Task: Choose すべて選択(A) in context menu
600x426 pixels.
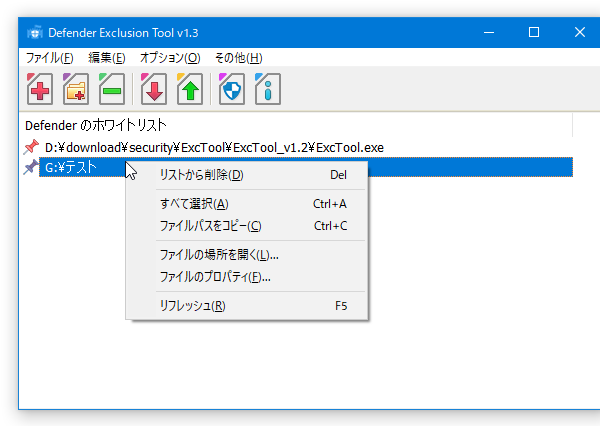Action: pyautogui.click(x=247, y=204)
